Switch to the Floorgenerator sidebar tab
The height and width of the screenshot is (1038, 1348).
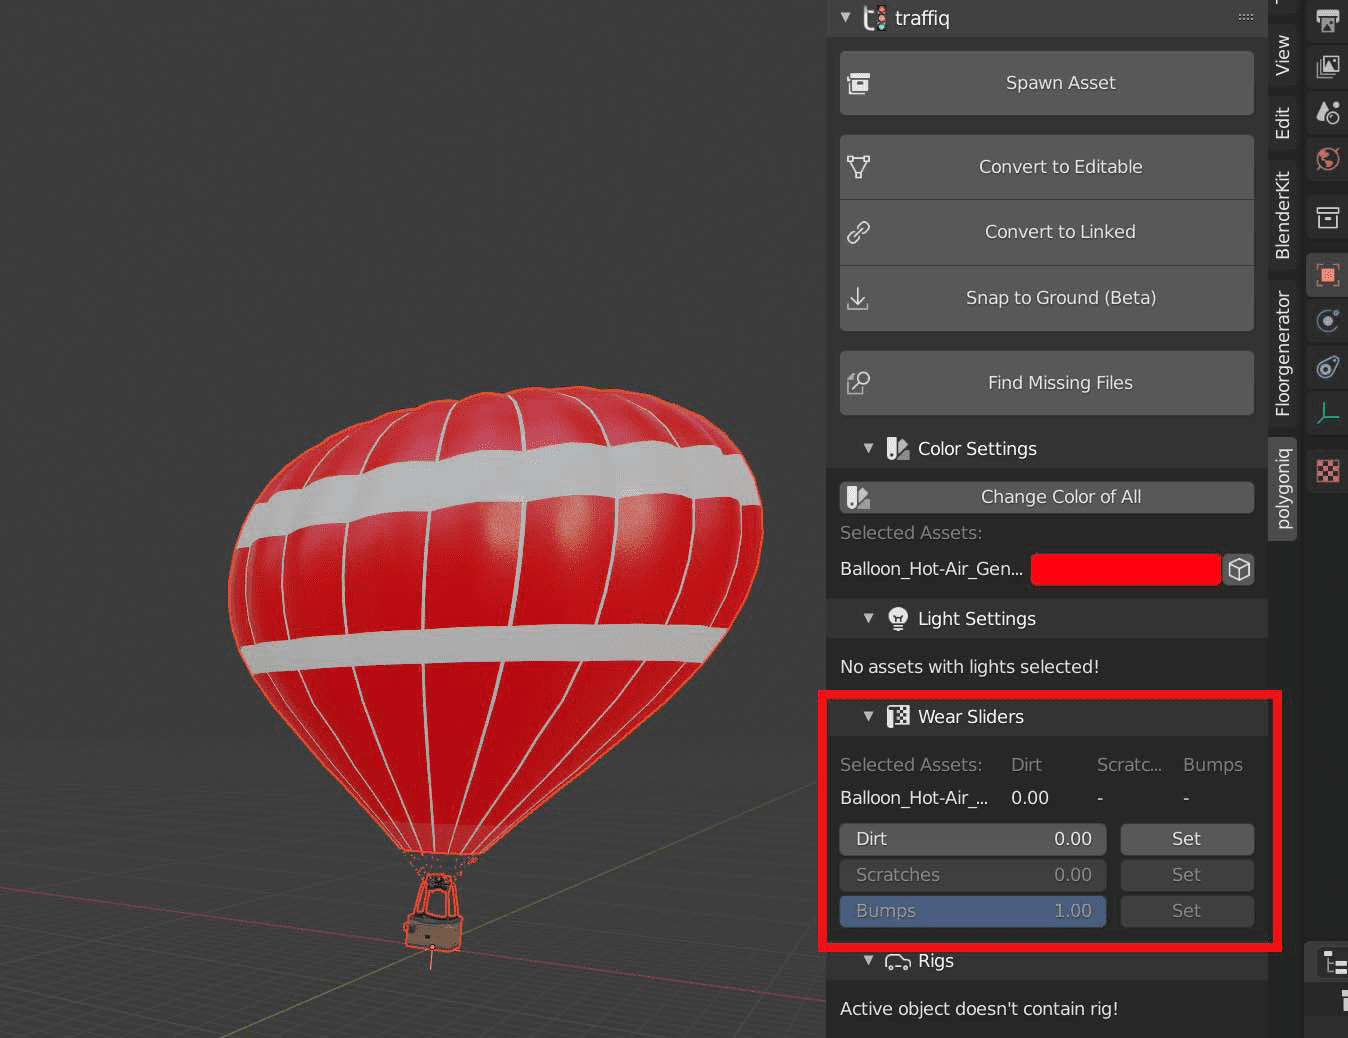(1283, 354)
